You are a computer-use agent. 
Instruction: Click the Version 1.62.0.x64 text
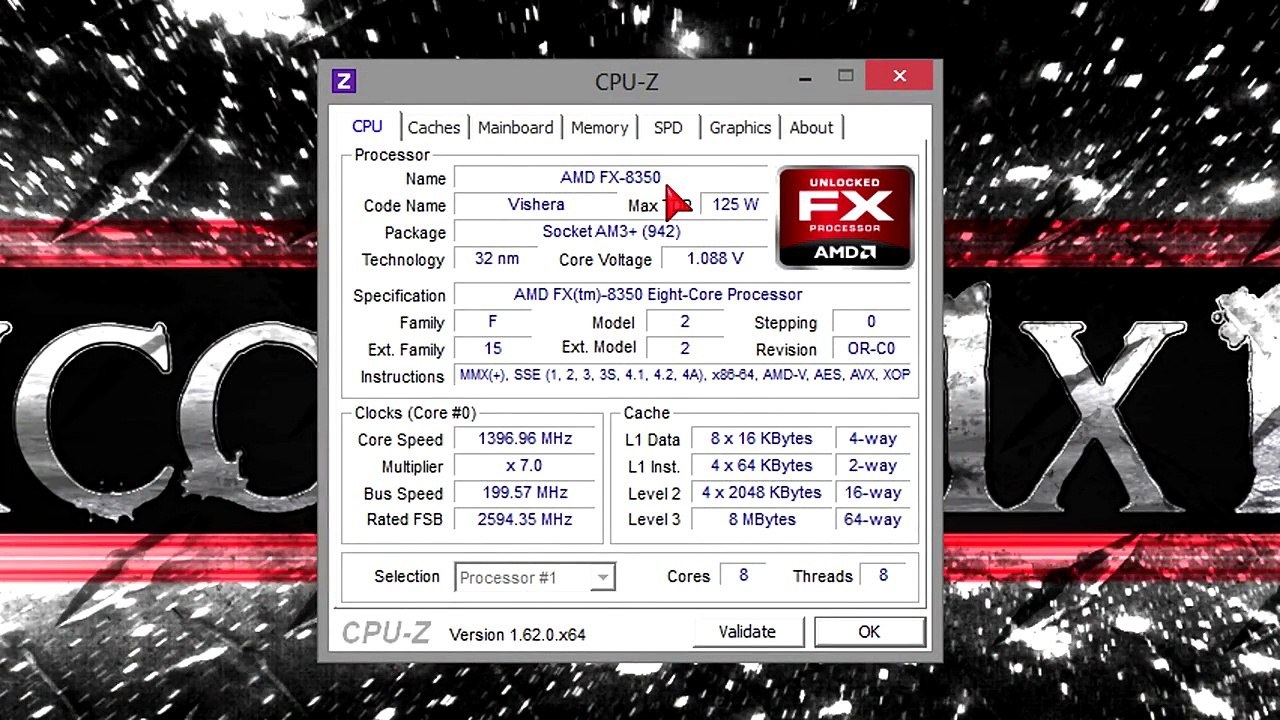tap(517, 634)
